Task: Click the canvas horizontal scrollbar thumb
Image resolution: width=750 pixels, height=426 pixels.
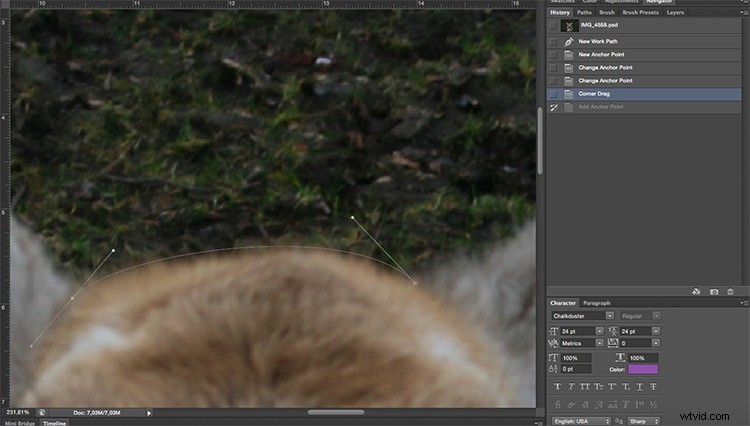Action: tap(336, 412)
